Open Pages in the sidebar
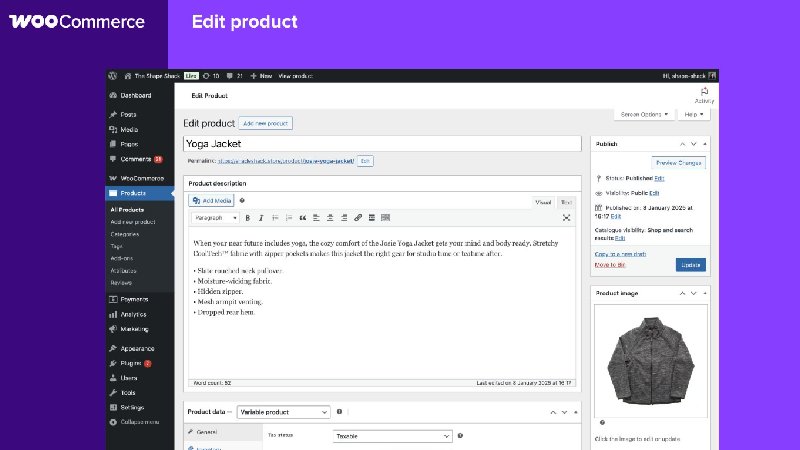This screenshot has height=450, width=800. tap(129, 144)
